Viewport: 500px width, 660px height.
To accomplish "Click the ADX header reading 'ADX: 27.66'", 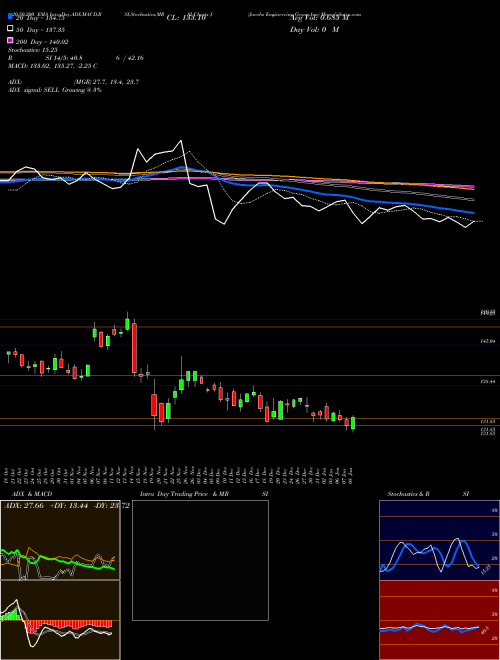I will 24,506.
